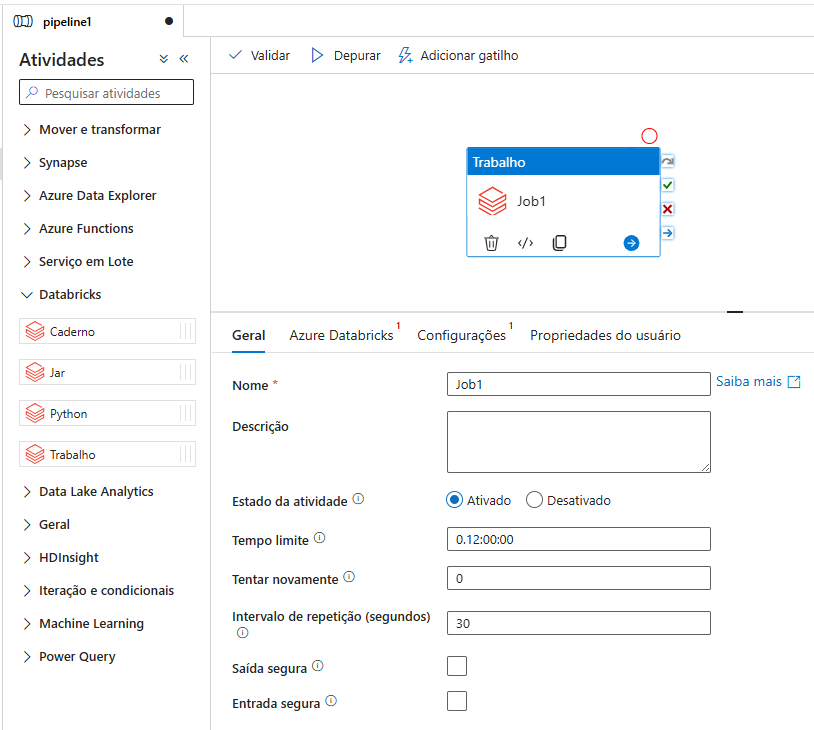Show info for Saída segura
The width and height of the screenshot is (814, 730).
tap(318, 666)
